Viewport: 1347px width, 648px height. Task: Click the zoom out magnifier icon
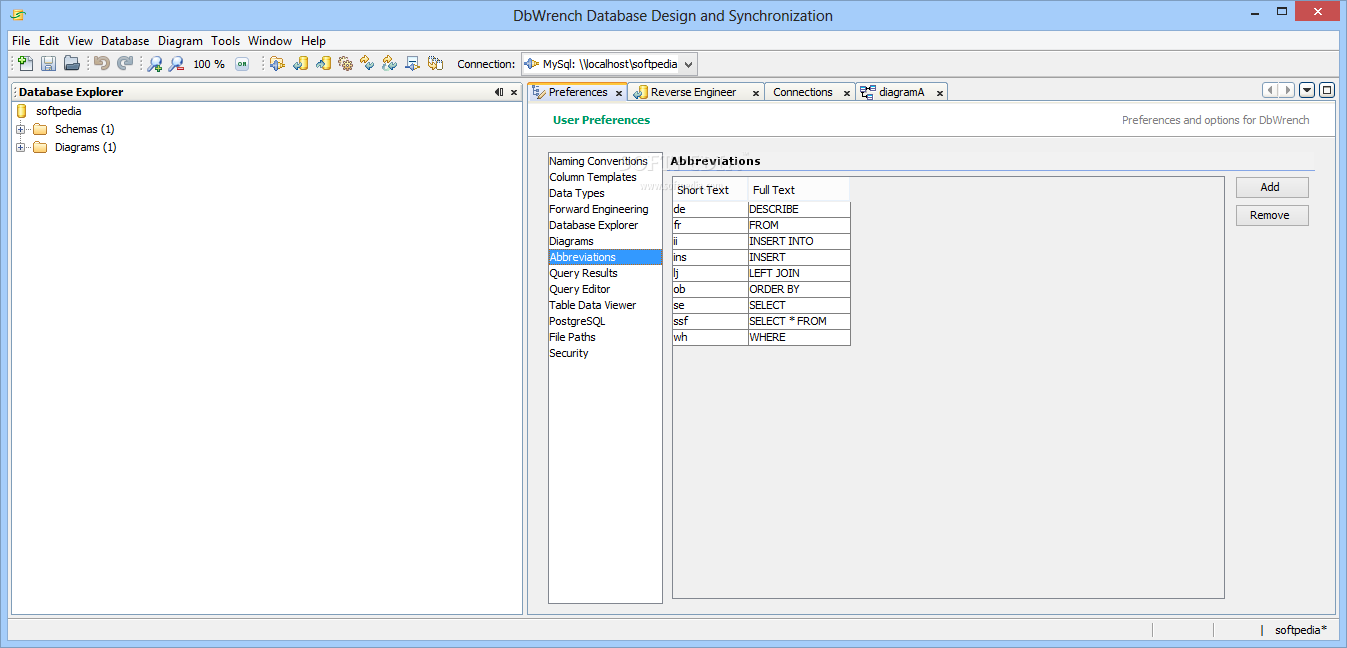176,64
